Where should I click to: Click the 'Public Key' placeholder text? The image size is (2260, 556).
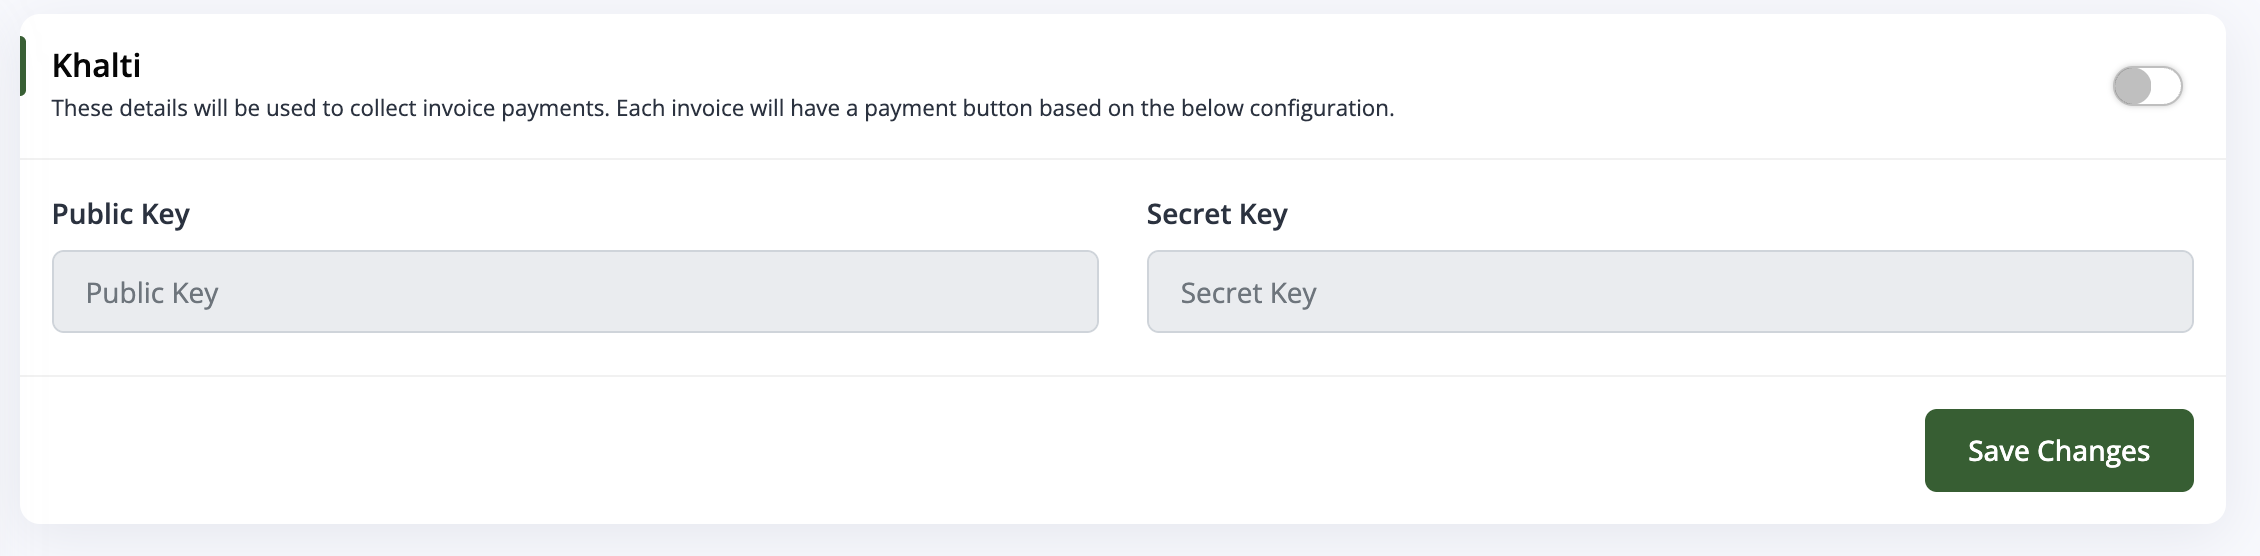pos(152,293)
